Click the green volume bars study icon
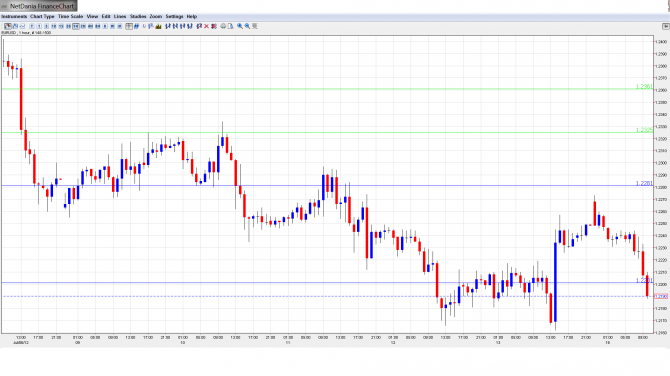Image resolution: width=670 pixels, height=376 pixels. pyautogui.click(x=159, y=26)
